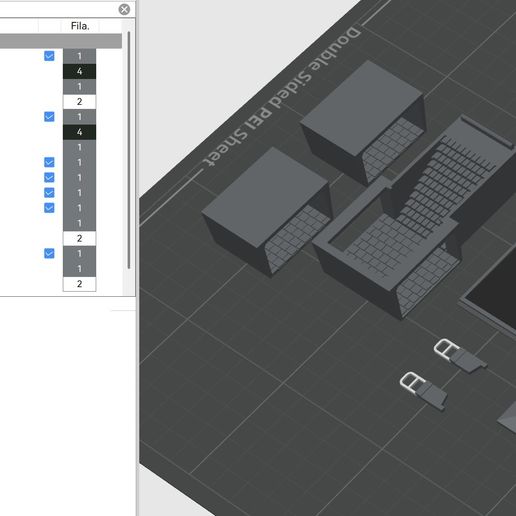The image size is (516, 516).
Task: Select the upper small ladder-shaped part
Action: coord(460,356)
